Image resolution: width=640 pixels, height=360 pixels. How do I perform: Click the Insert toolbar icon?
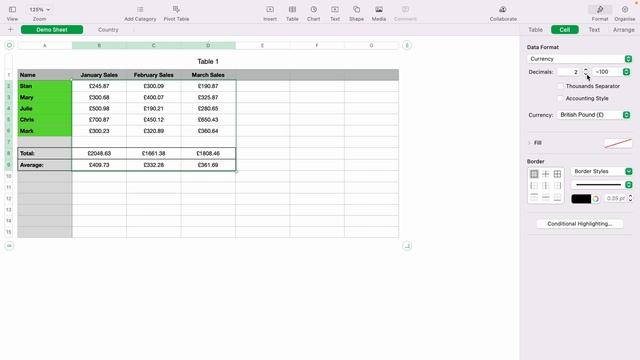(270, 9)
